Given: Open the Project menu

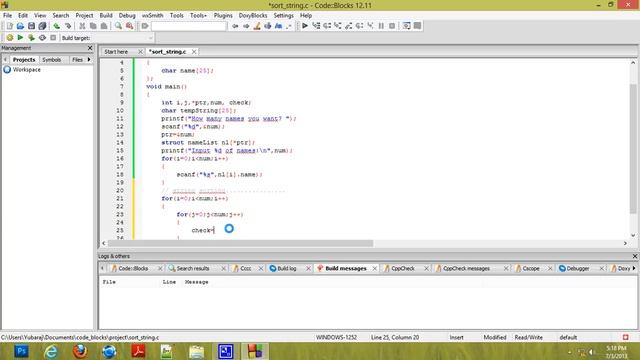Looking at the screenshot, I should click(x=84, y=16).
